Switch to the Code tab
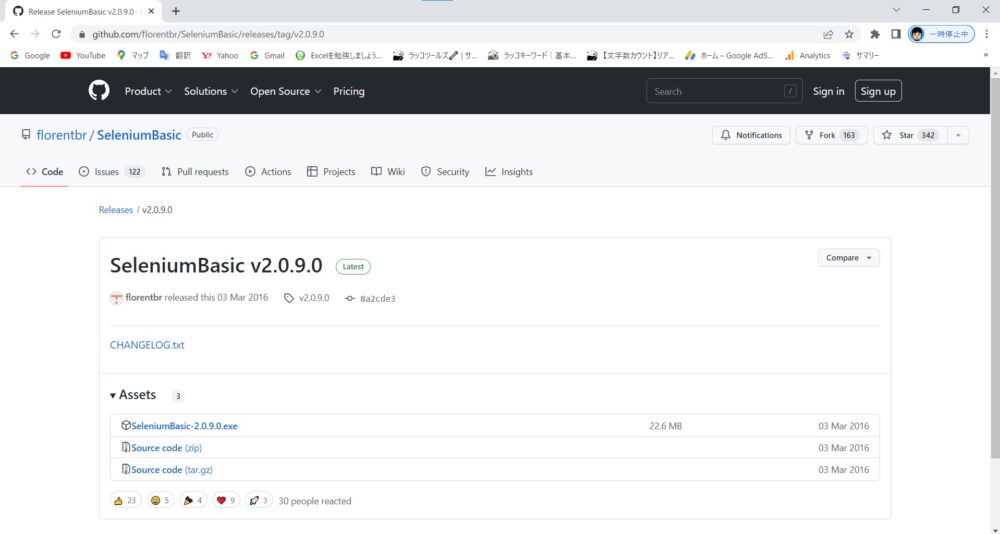This screenshot has width=1000, height=534. point(44,172)
